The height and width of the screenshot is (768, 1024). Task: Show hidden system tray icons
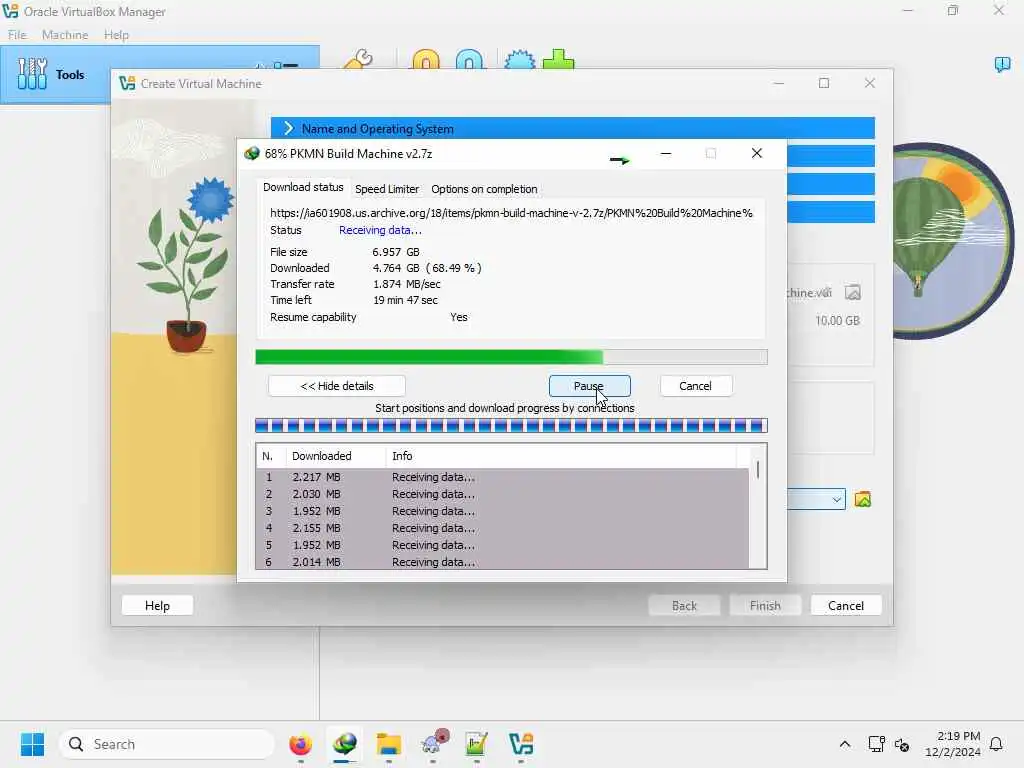click(844, 744)
